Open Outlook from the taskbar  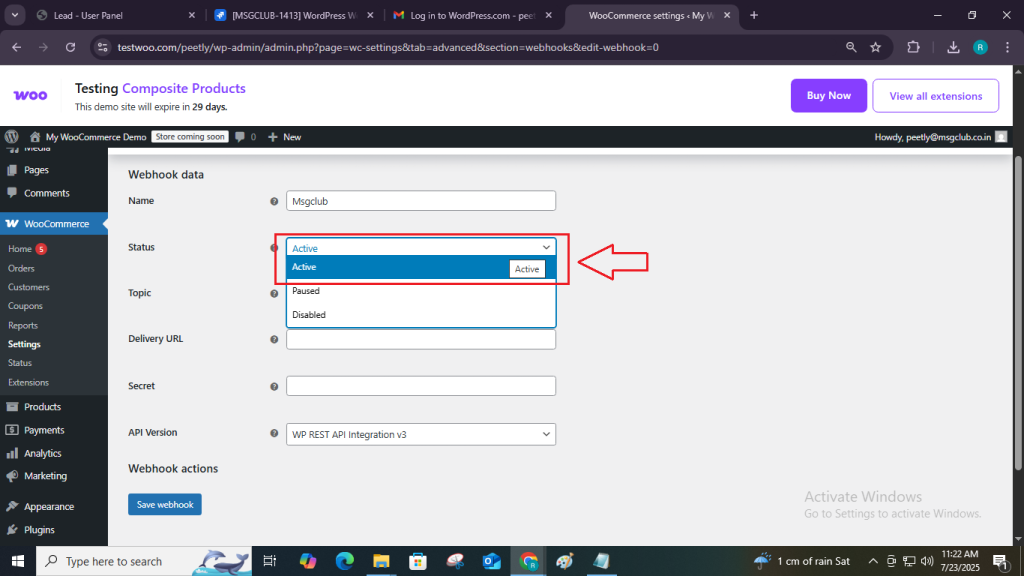492,561
